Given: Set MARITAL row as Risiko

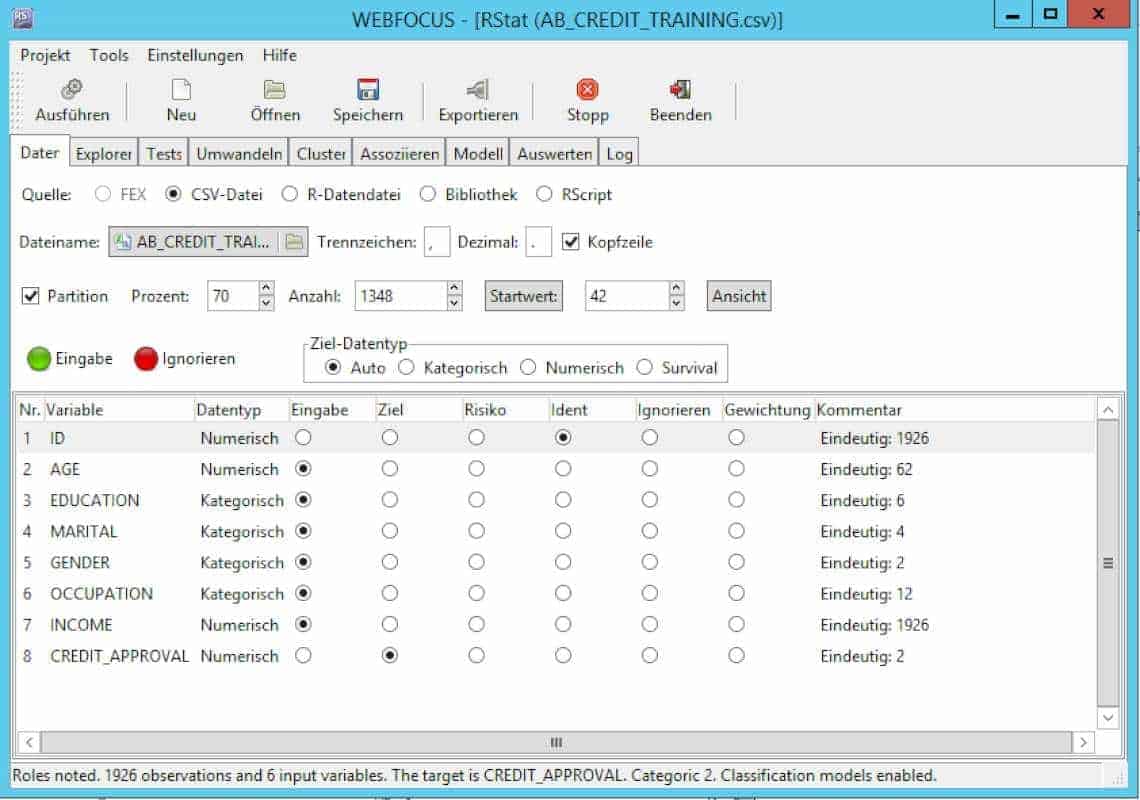Looking at the screenshot, I should [x=476, y=531].
